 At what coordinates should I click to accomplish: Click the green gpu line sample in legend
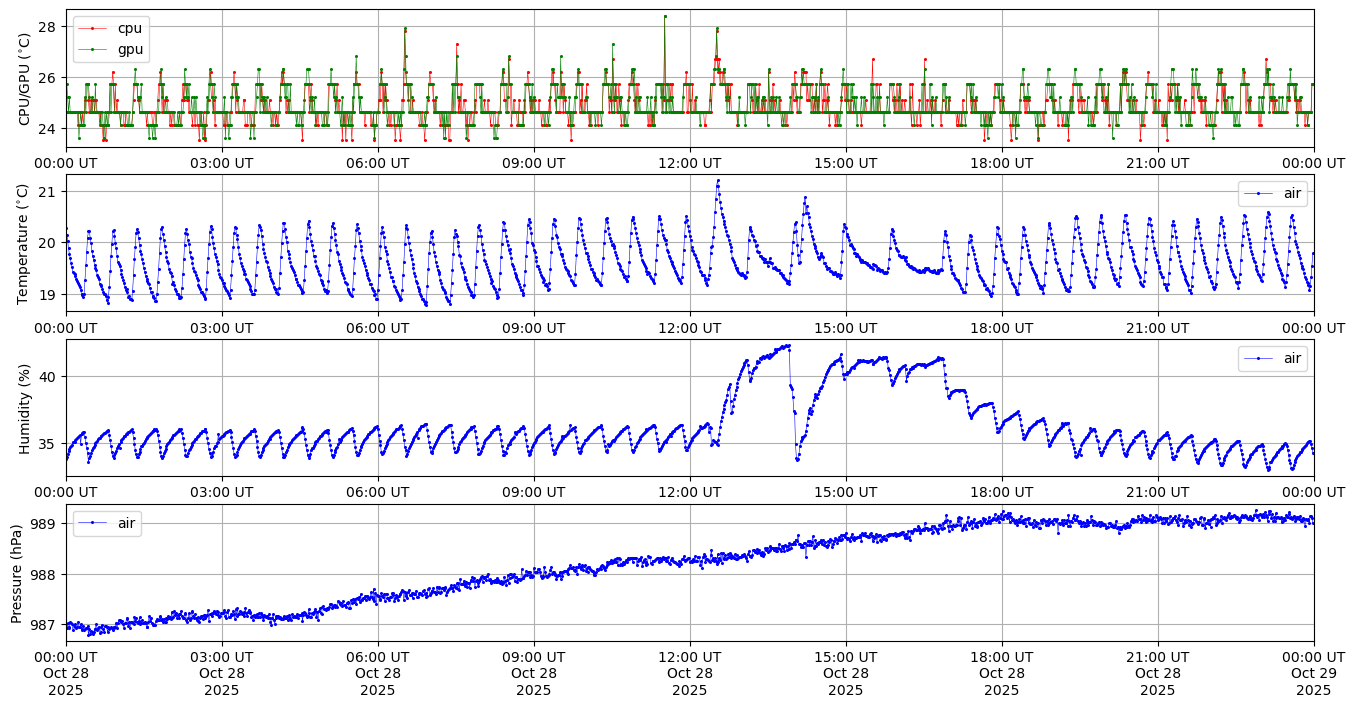92,48
